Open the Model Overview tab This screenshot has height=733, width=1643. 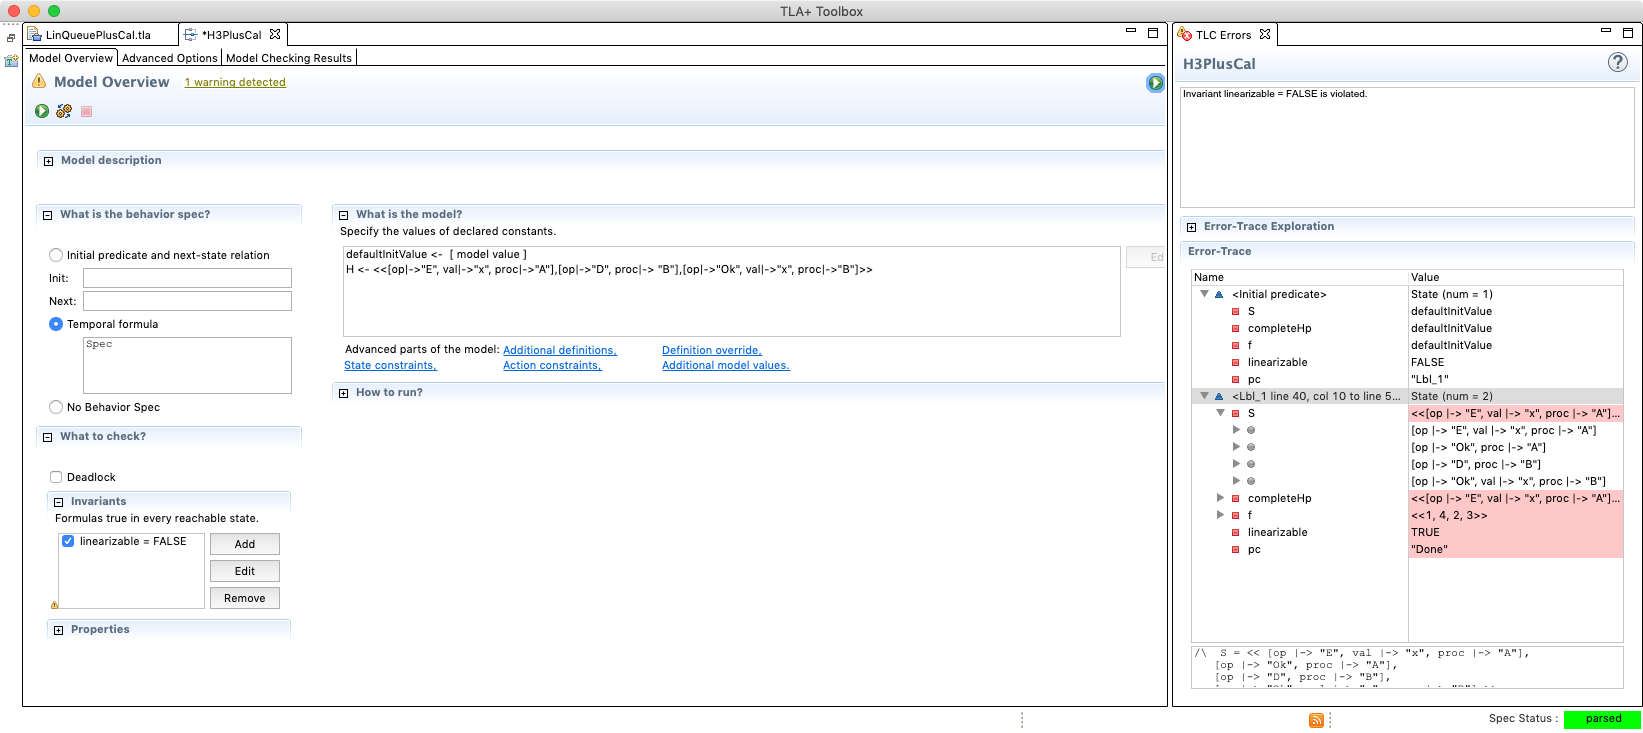(71, 58)
